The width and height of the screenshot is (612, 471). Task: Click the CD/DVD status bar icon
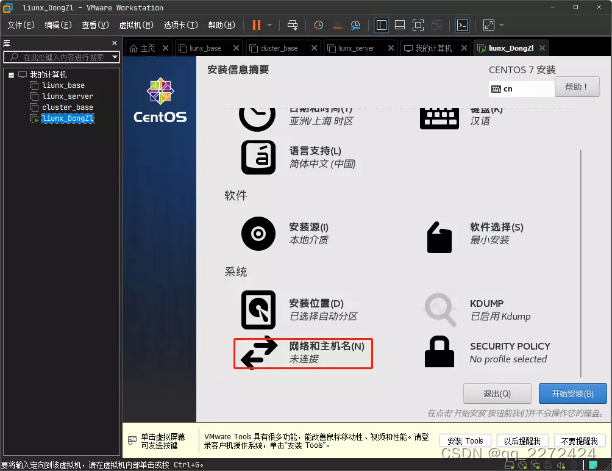coord(523,465)
